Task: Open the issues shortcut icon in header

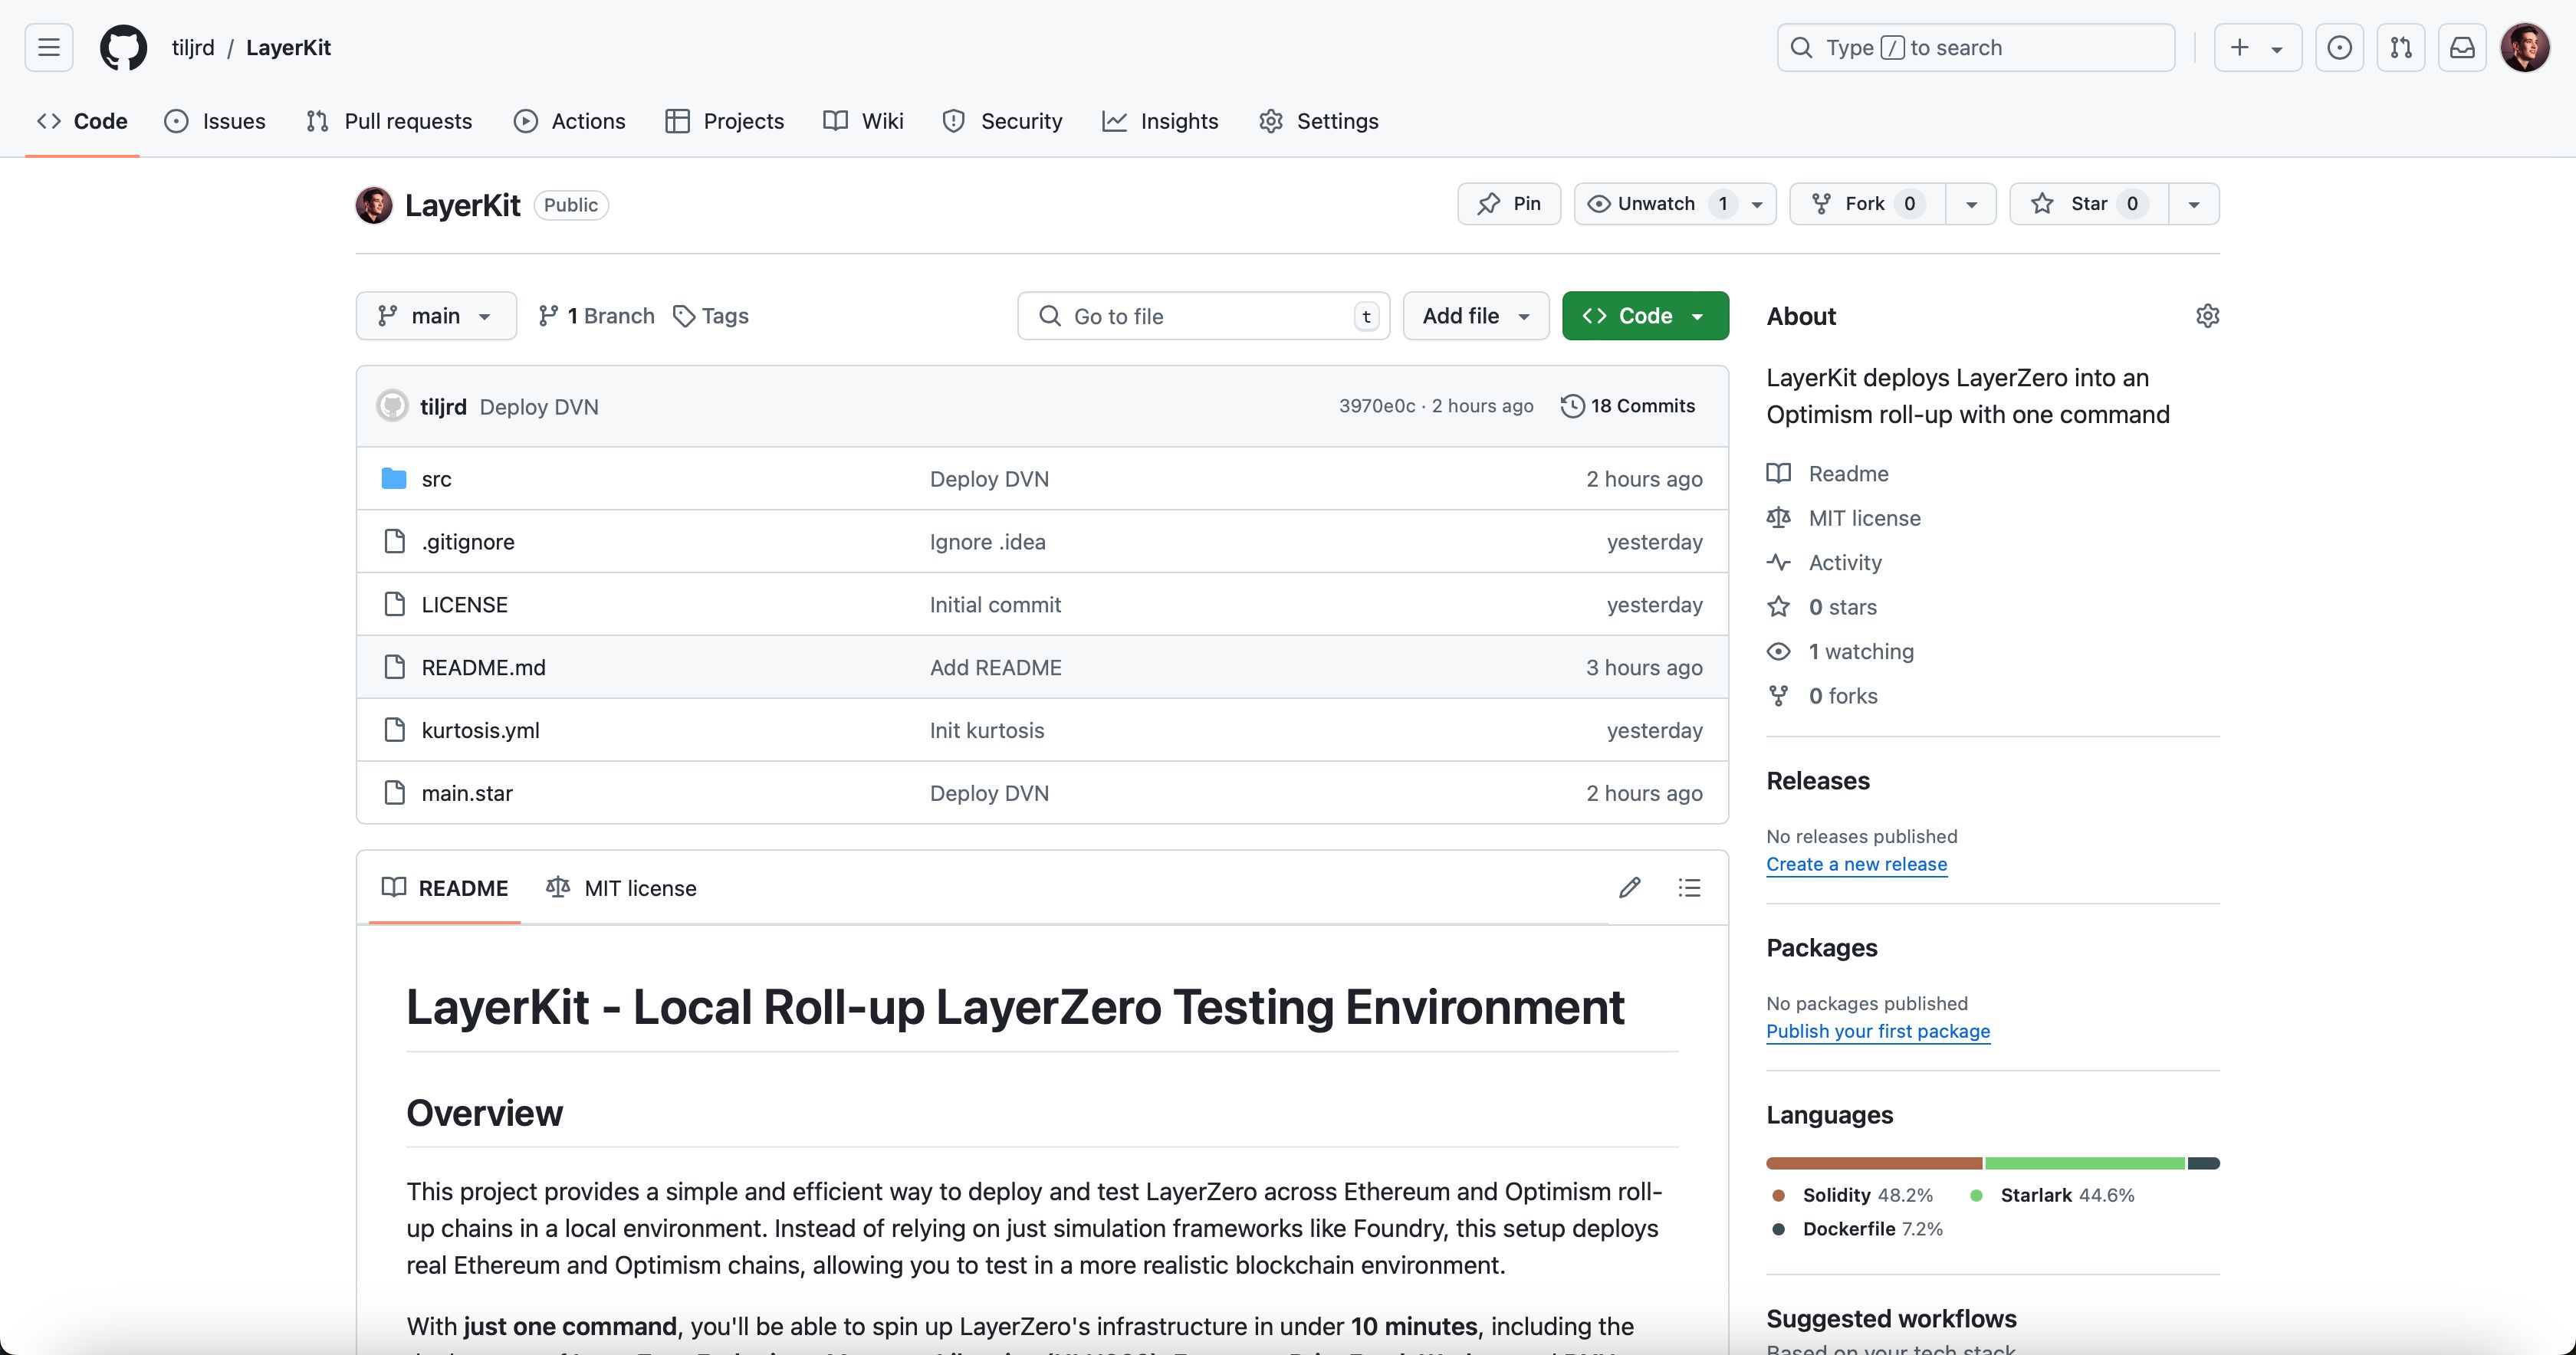Action: pyautogui.click(x=2339, y=47)
